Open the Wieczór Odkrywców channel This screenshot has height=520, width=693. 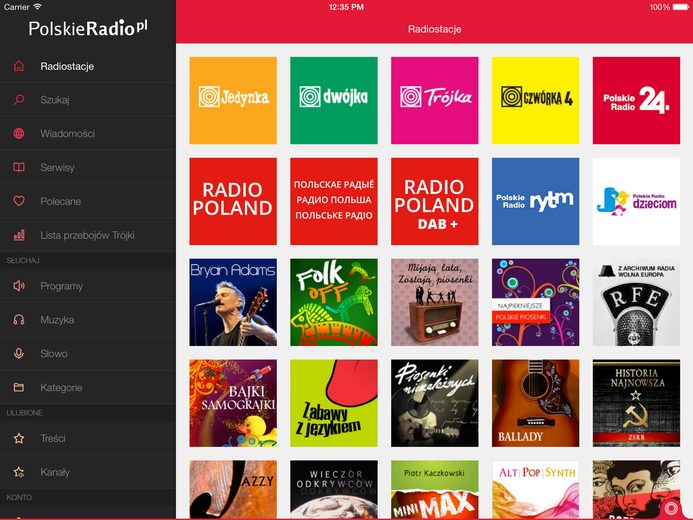tap(334, 489)
